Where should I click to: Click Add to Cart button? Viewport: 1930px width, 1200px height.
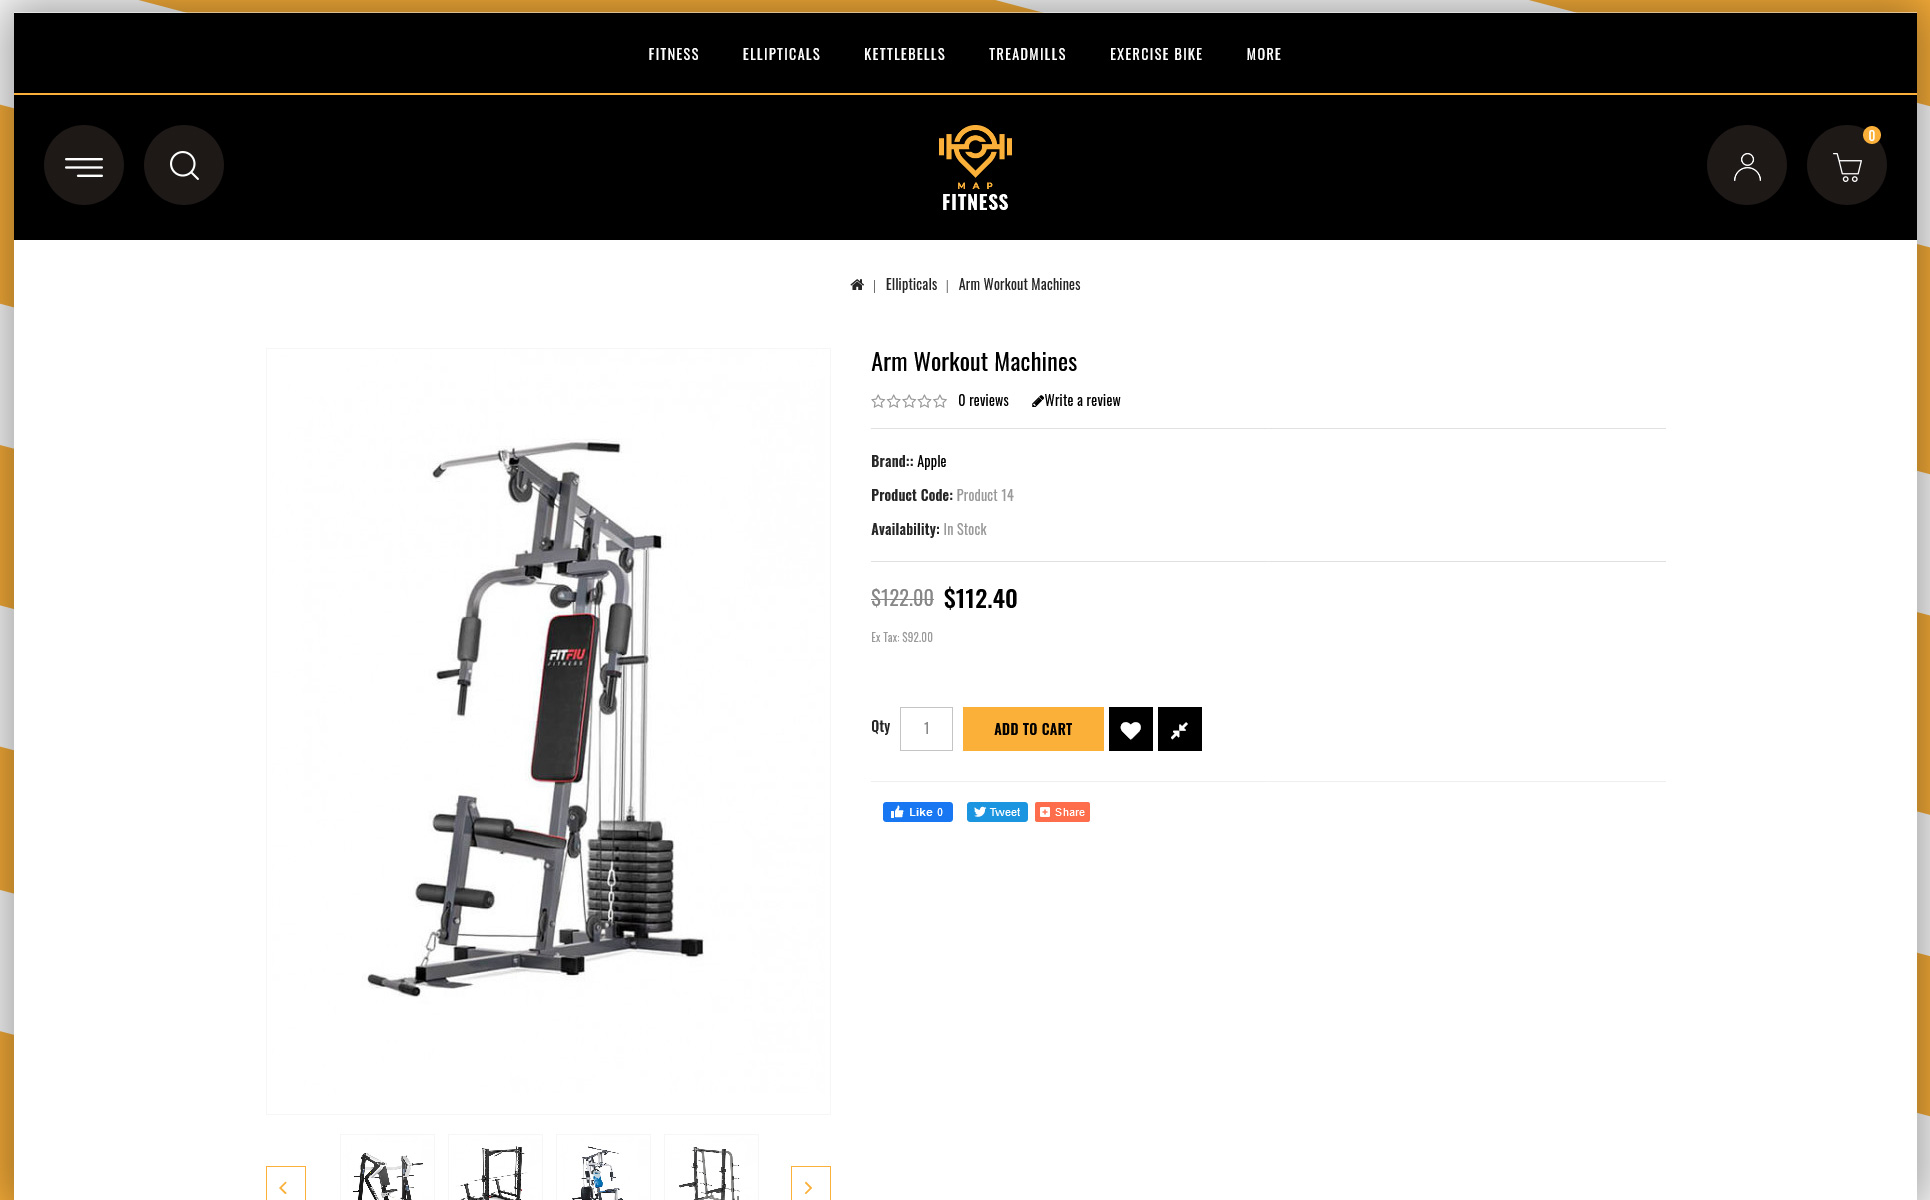pyautogui.click(x=1033, y=729)
